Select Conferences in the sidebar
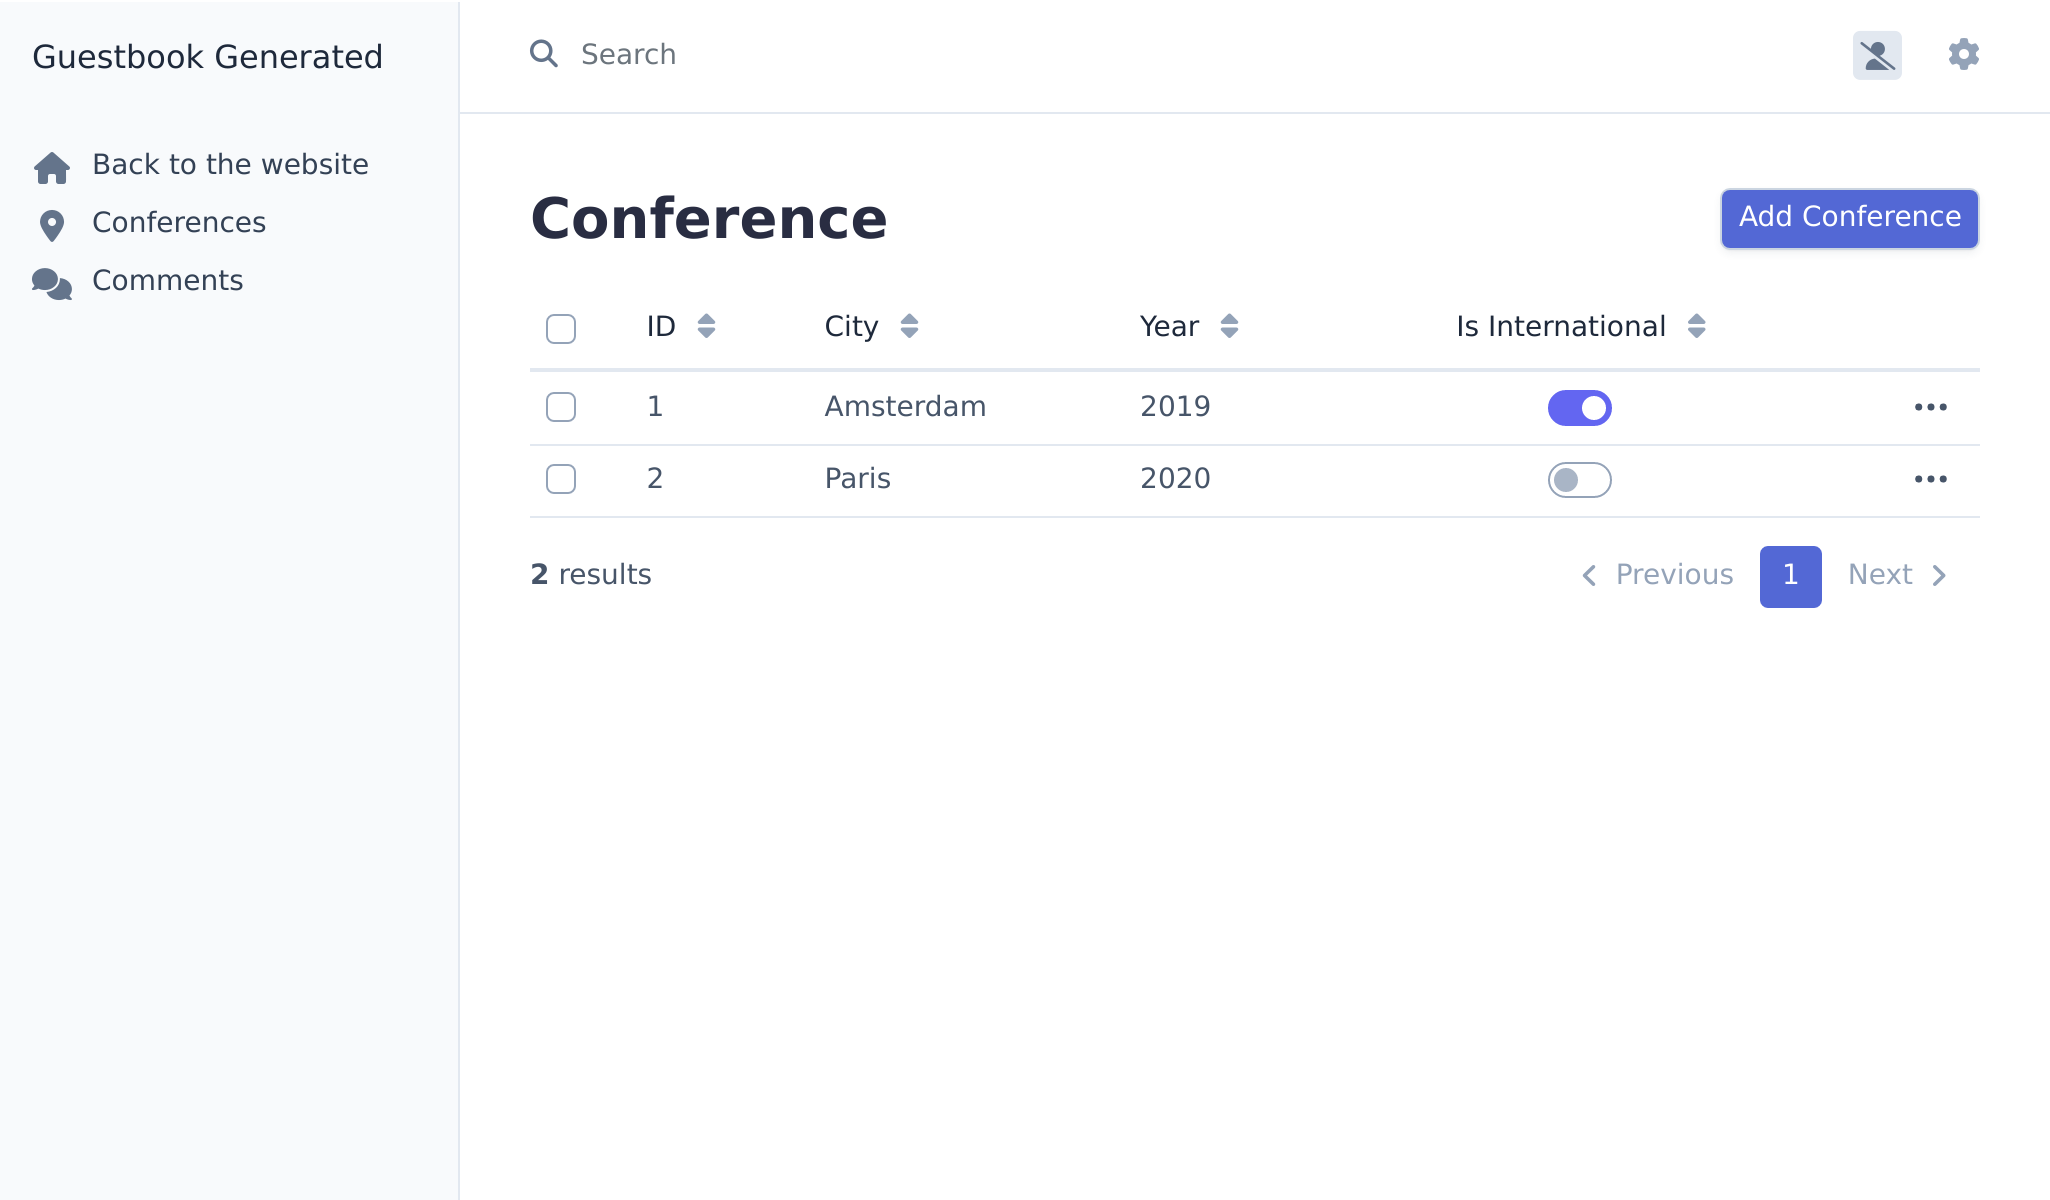2050x1200 pixels. coord(180,222)
